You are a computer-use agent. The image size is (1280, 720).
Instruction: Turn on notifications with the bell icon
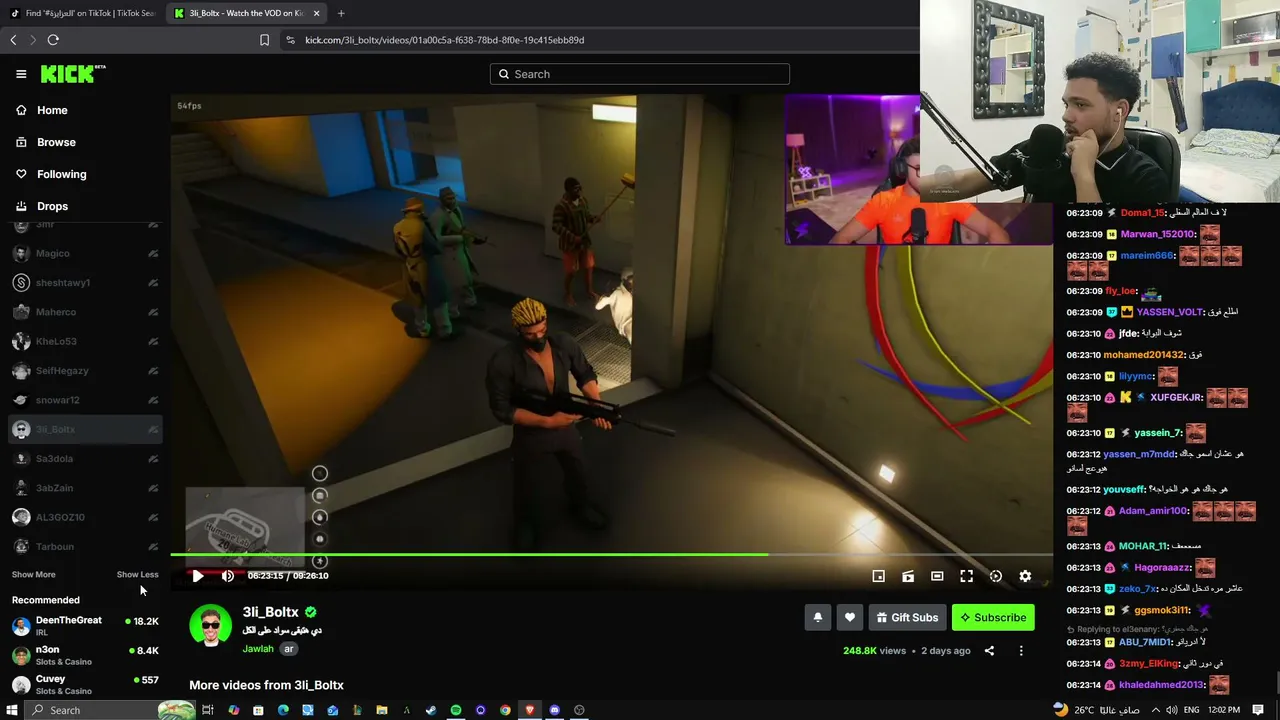(818, 618)
